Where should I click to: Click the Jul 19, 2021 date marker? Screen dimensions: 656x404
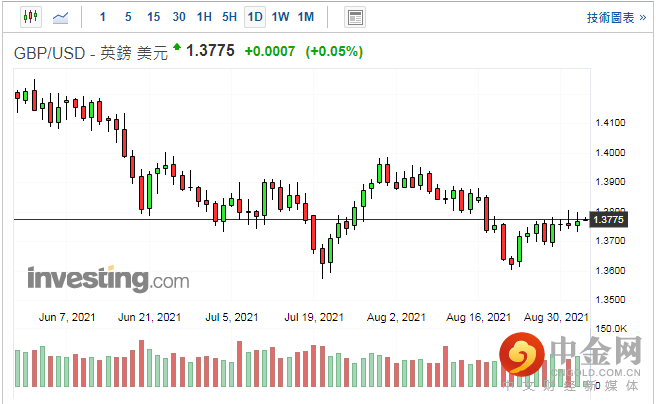click(313, 316)
